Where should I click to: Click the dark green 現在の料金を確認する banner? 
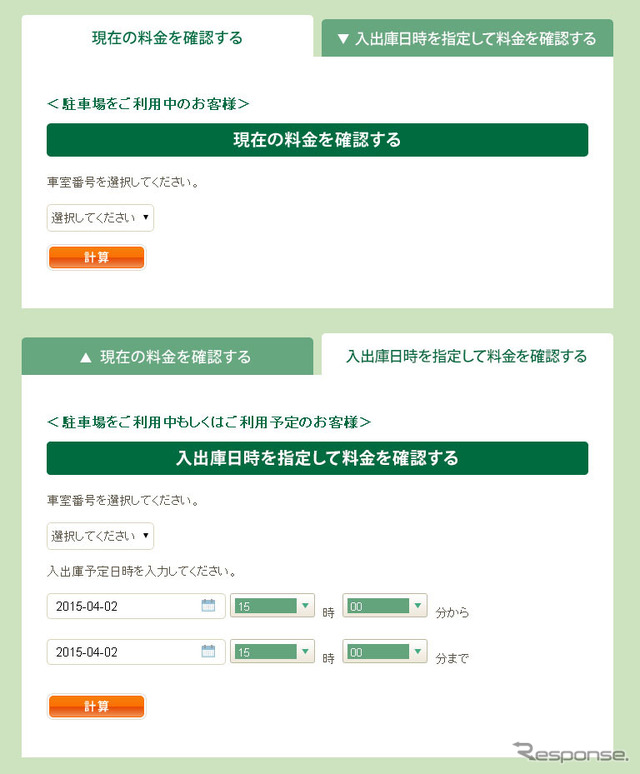(x=317, y=140)
